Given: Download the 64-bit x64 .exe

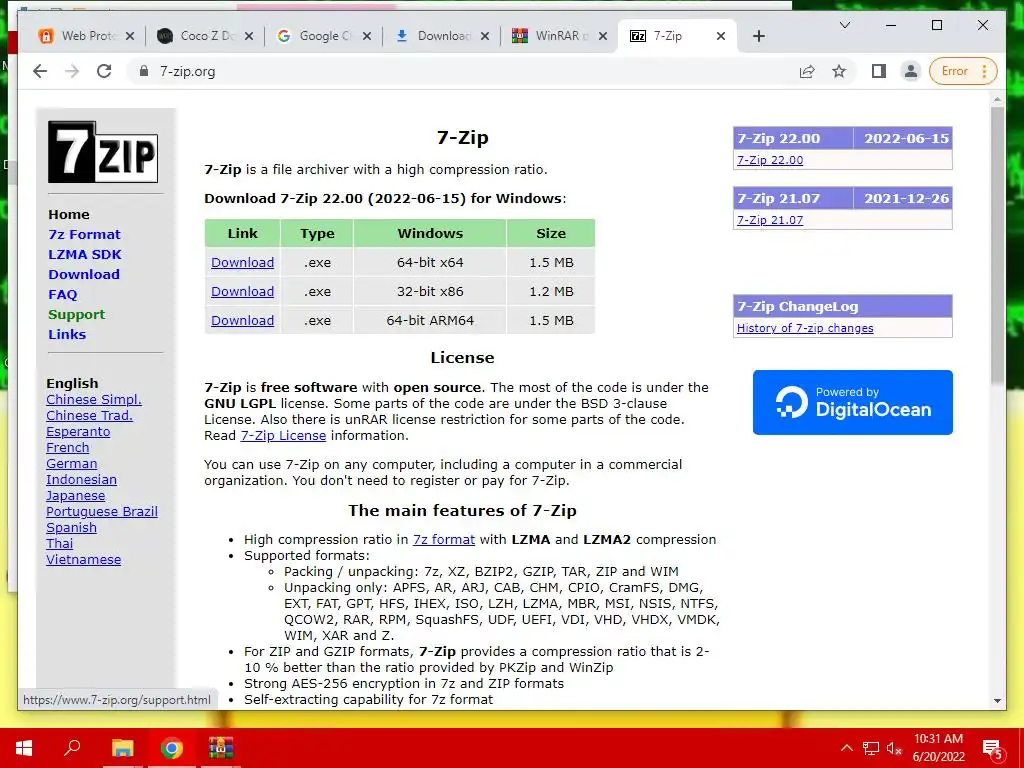Looking at the screenshot, I should [242, 263].
